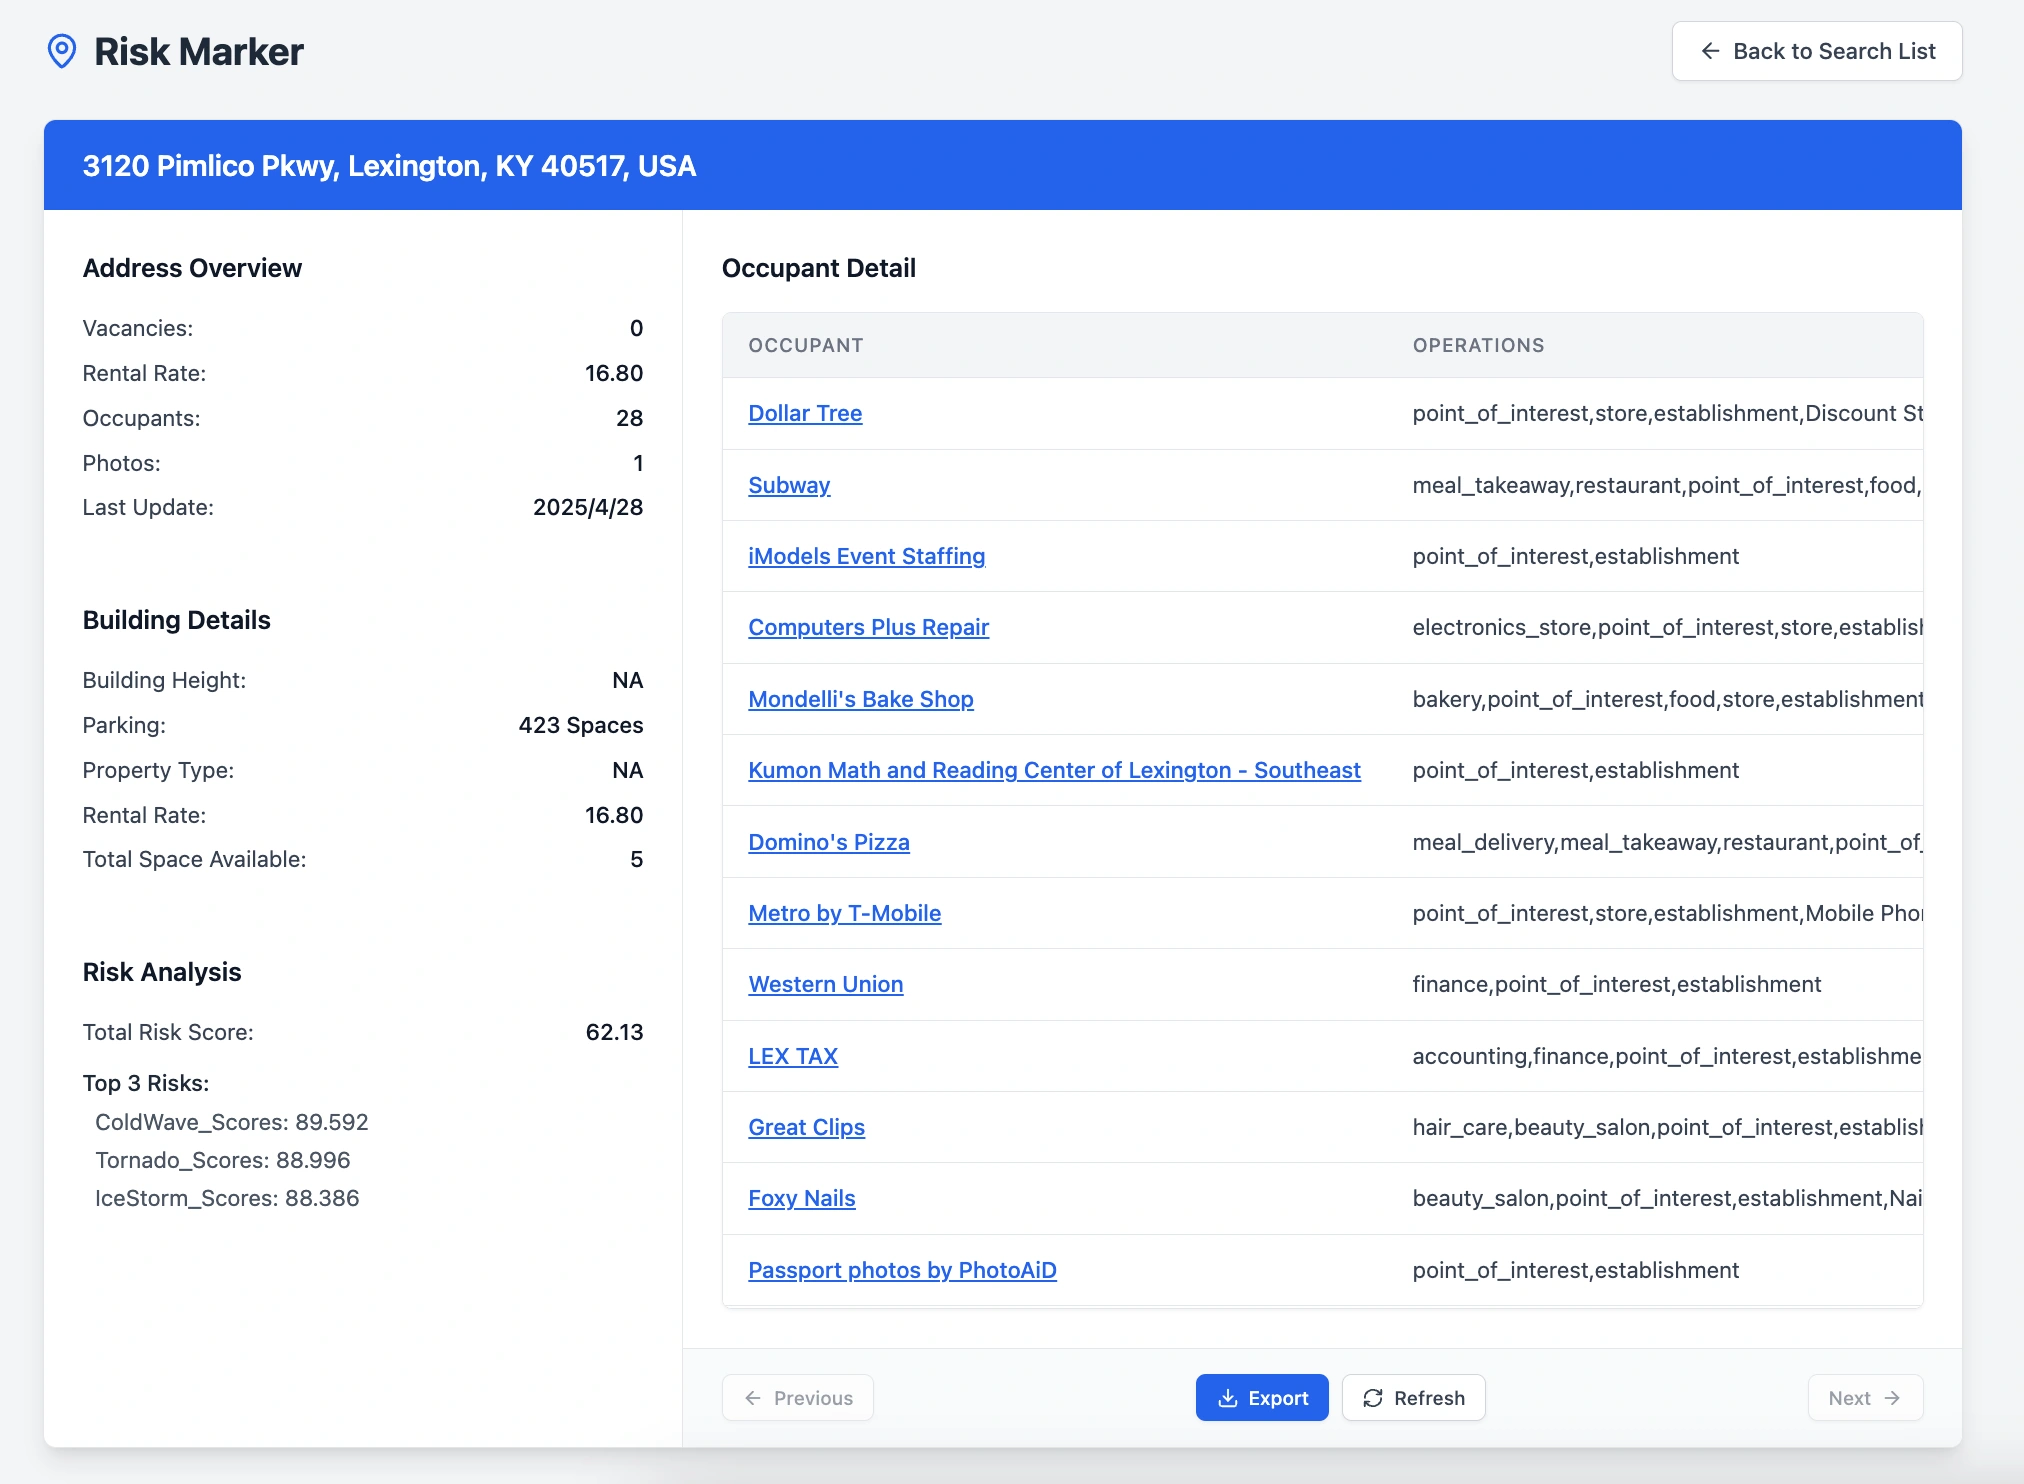Open Passport photos by PhotoAiD link
This screenshot has width=2024, height=1484.
pyautogui.click(x=902, y=1270)
